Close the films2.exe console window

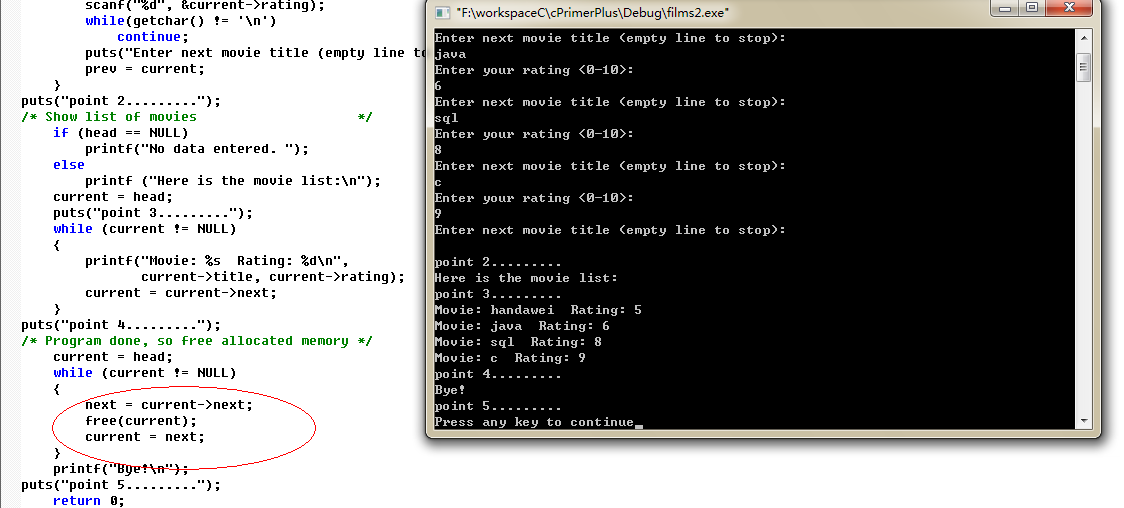pyautogui.click(x=1070, y=7)
